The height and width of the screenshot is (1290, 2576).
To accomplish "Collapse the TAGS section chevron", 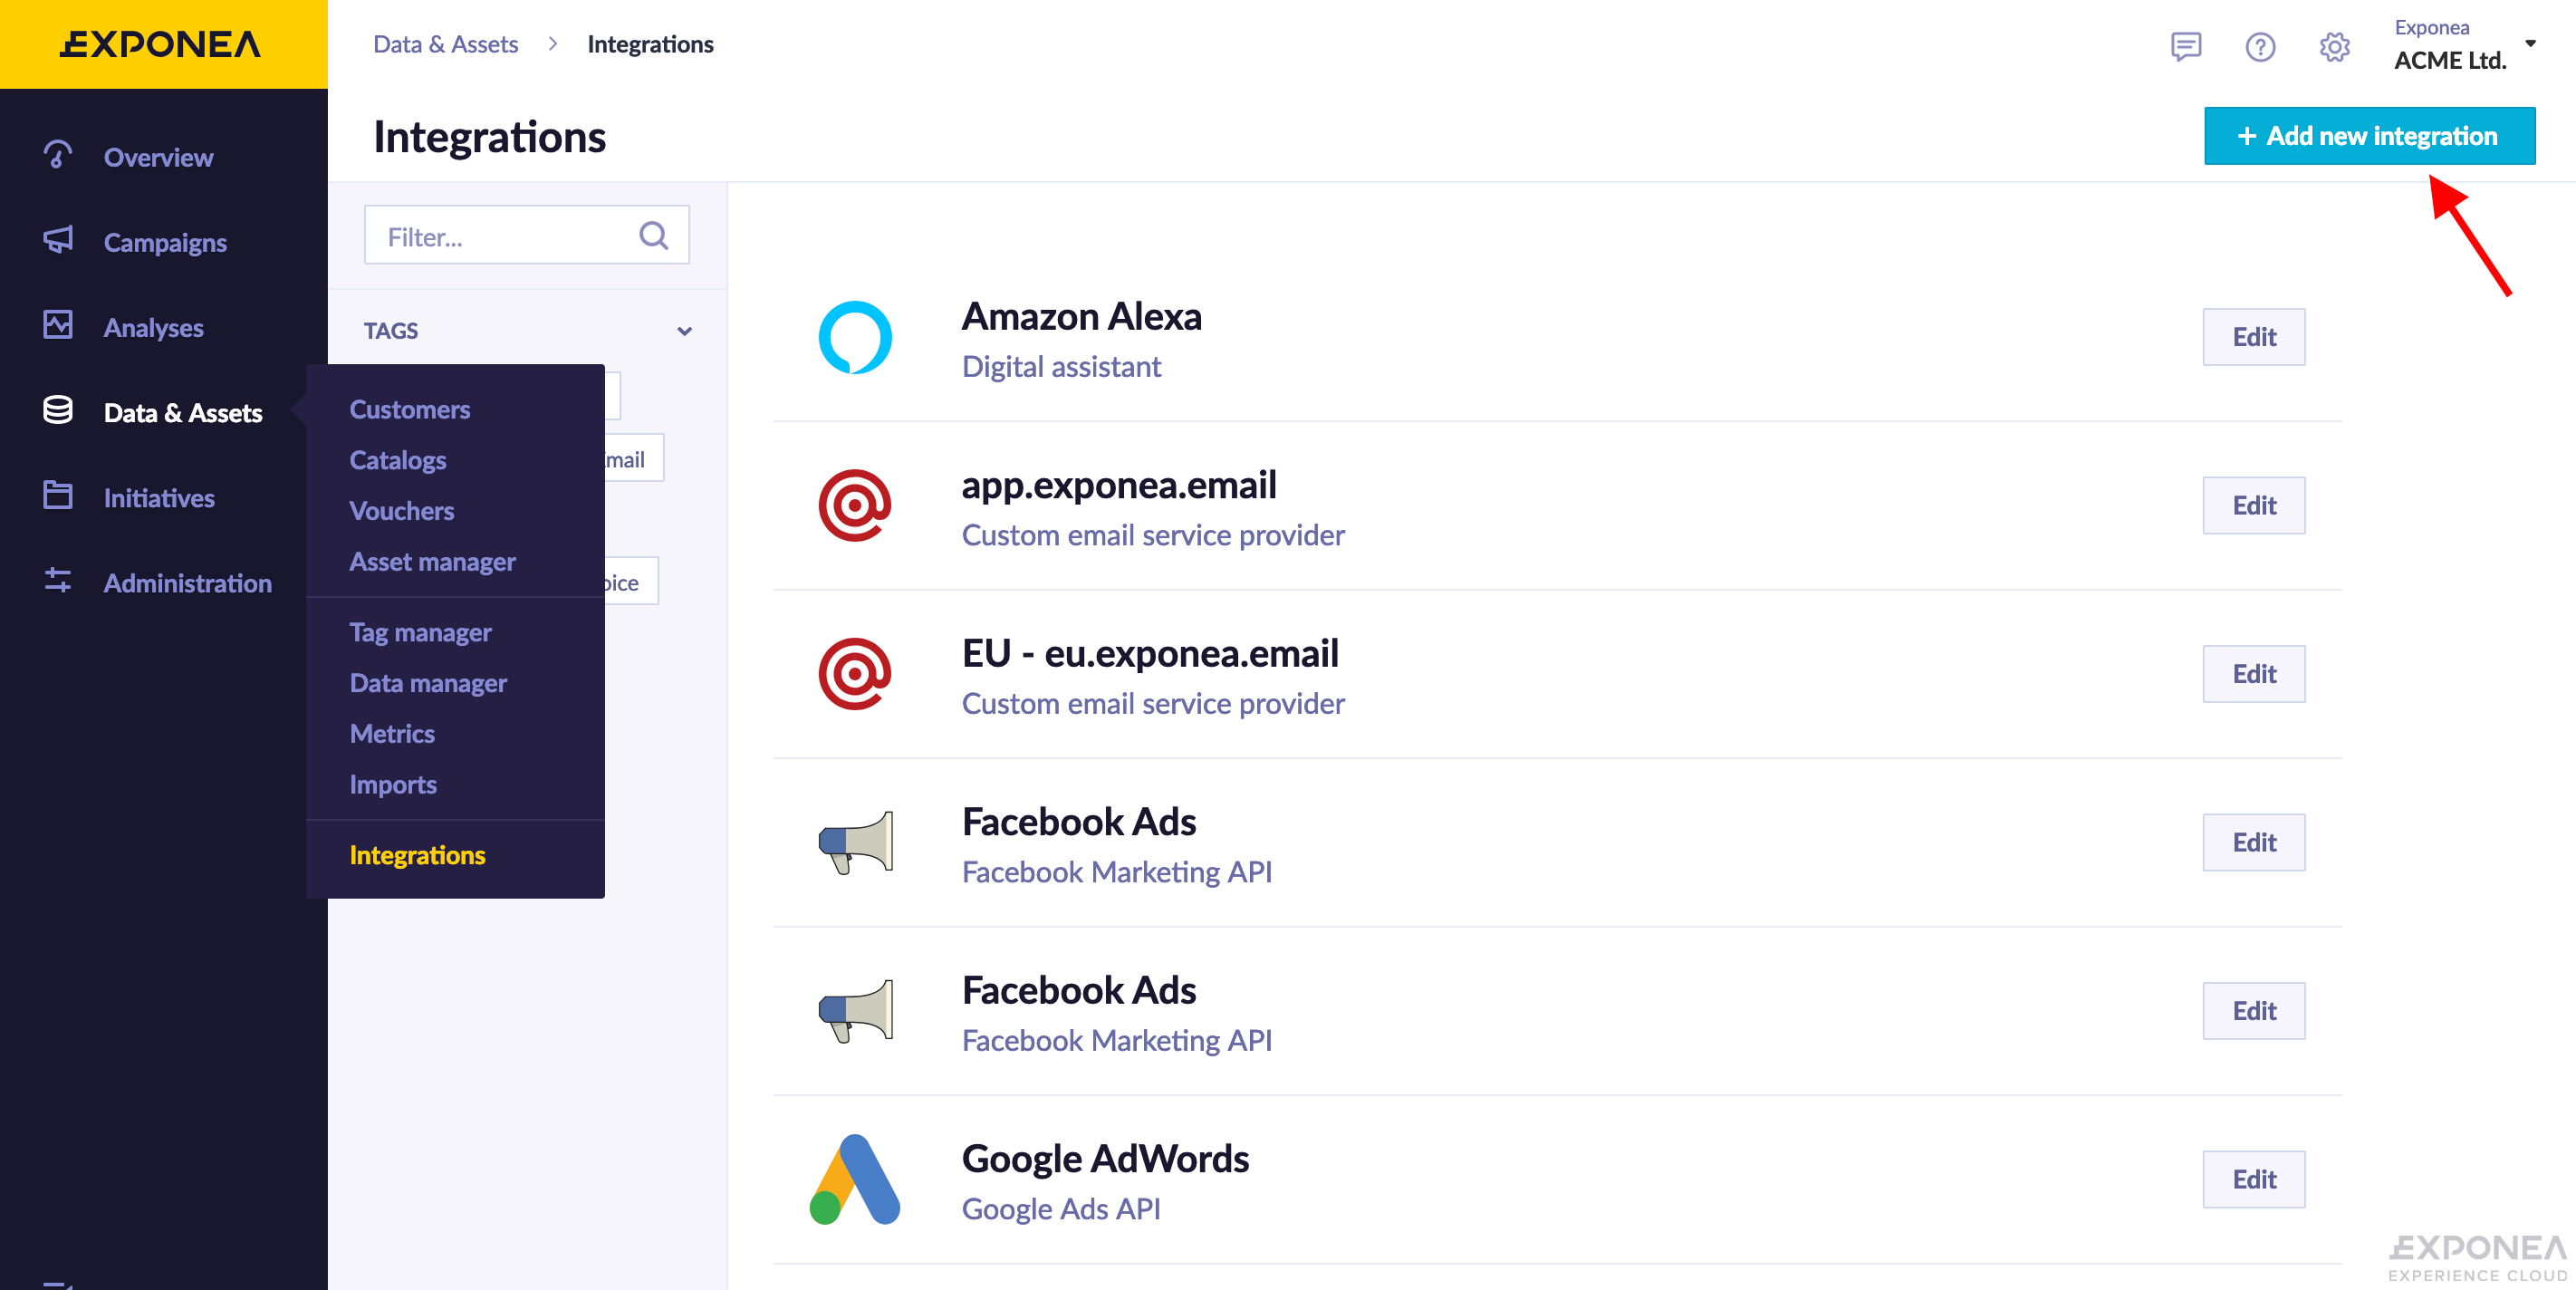I will [684, 331].
